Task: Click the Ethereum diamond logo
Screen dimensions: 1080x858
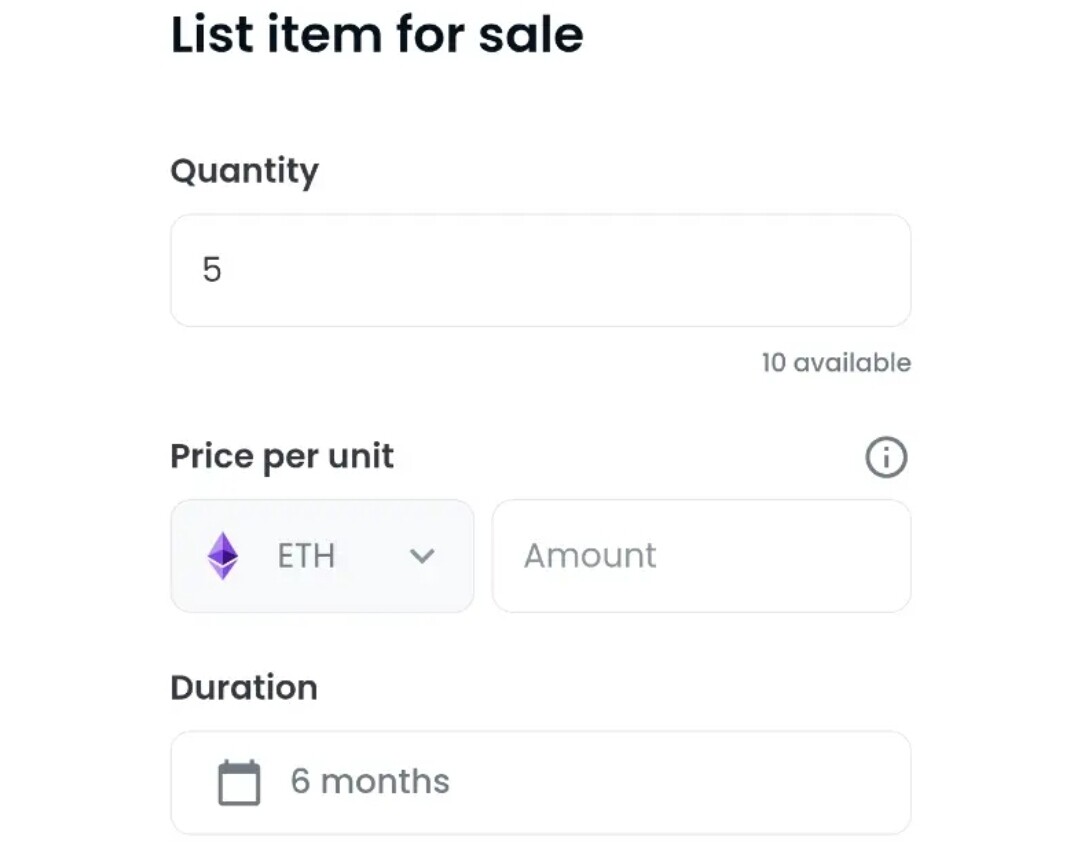Action: point(223,556)
